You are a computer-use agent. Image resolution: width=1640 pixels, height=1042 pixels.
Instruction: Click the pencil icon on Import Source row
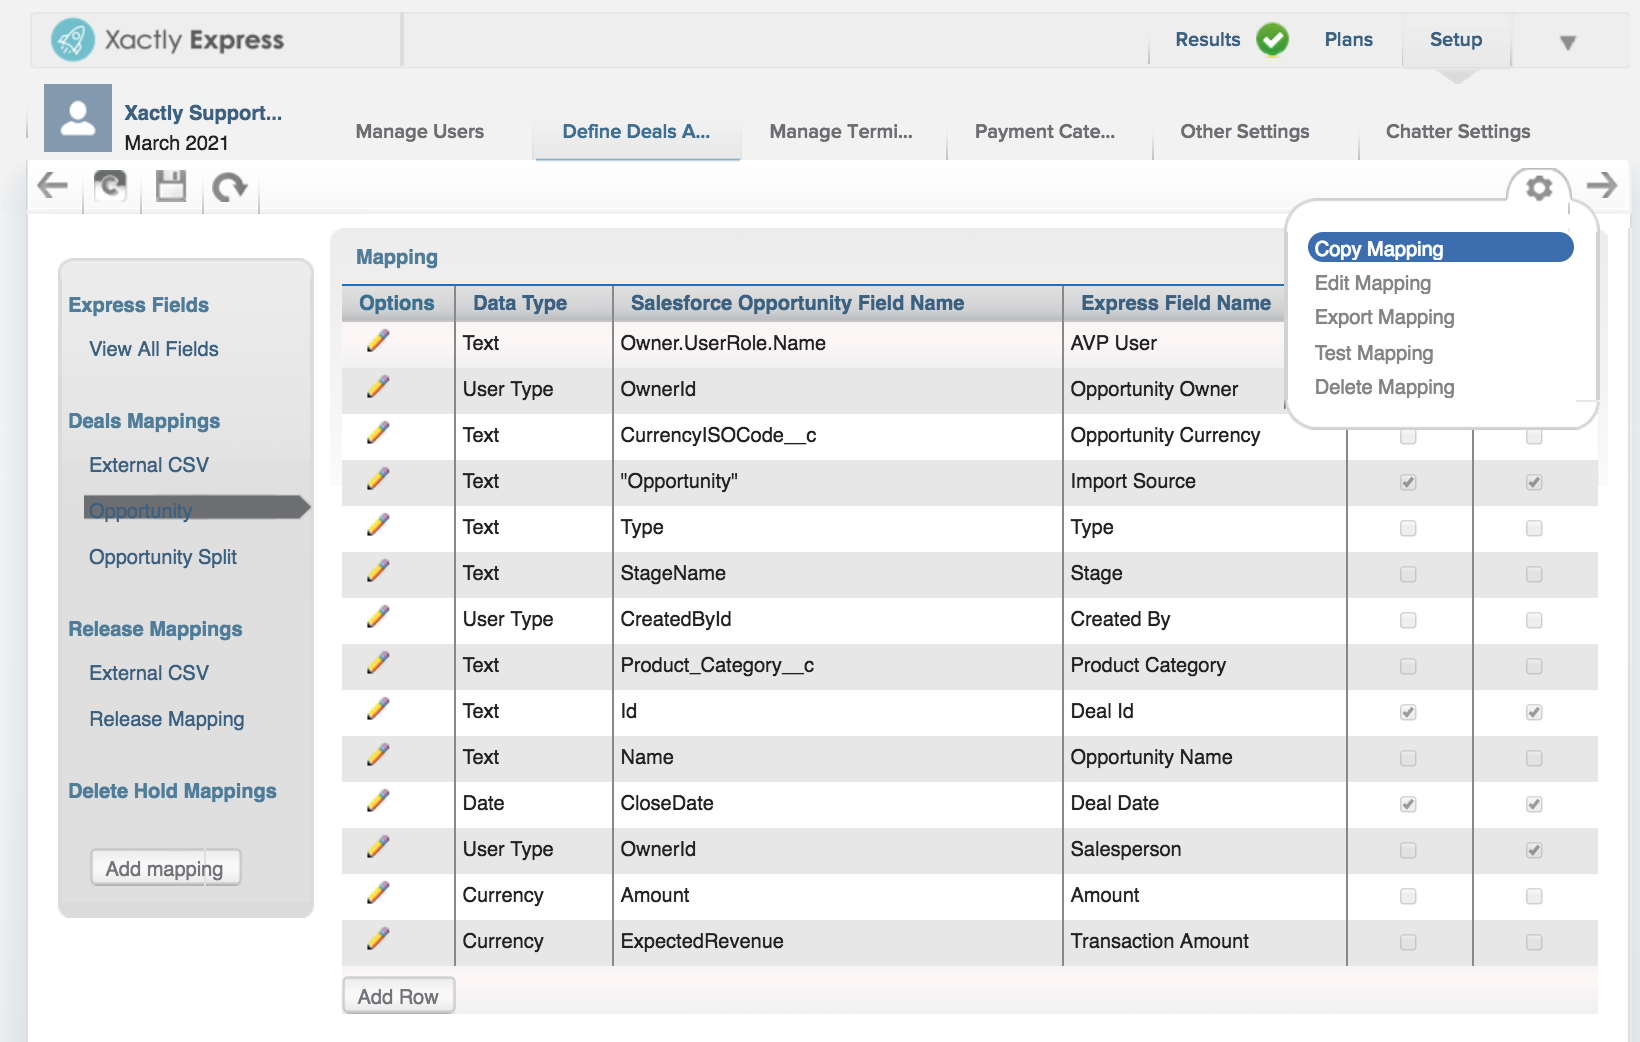point(378,480)
